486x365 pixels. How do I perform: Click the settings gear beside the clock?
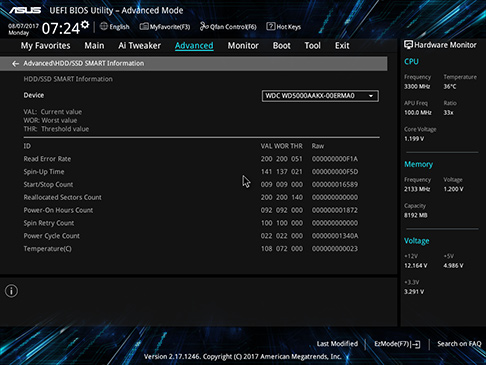click(x=85, y=24)
